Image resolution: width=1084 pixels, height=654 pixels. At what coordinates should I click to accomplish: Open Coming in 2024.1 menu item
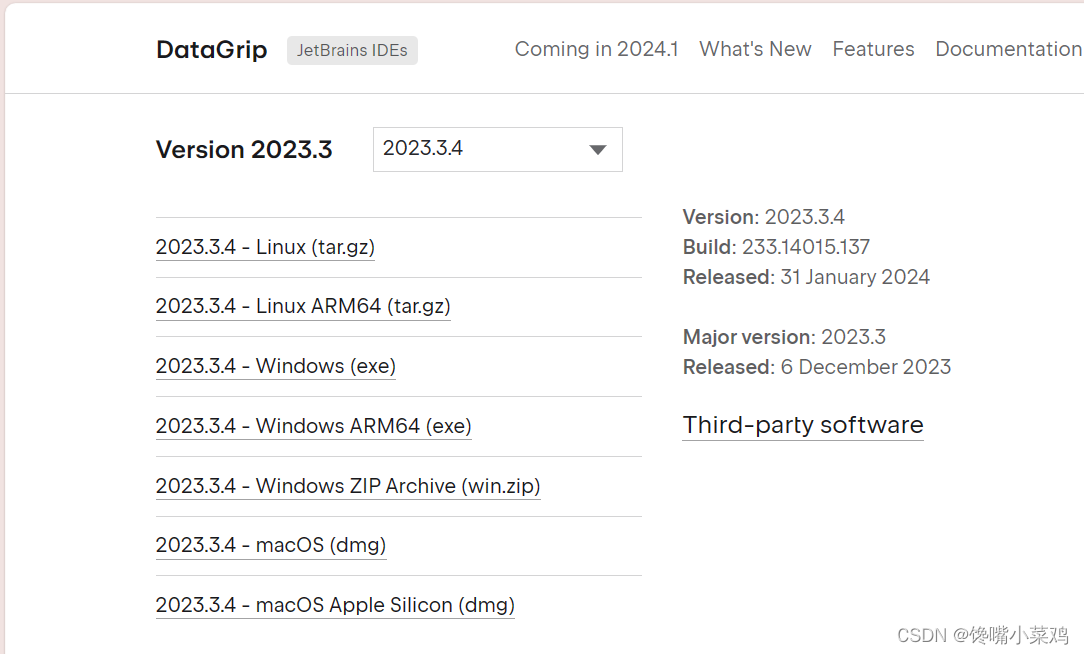pyautogui.click(x=597, y=49)
